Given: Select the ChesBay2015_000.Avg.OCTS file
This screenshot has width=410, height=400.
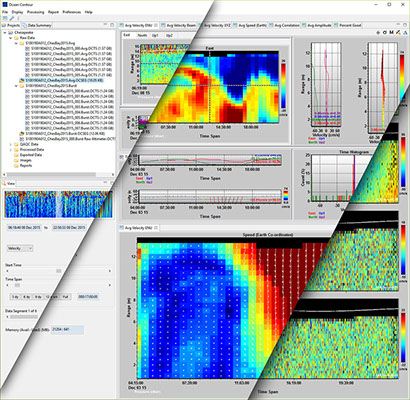Looking at the screenshot, I should coord(69,49).
